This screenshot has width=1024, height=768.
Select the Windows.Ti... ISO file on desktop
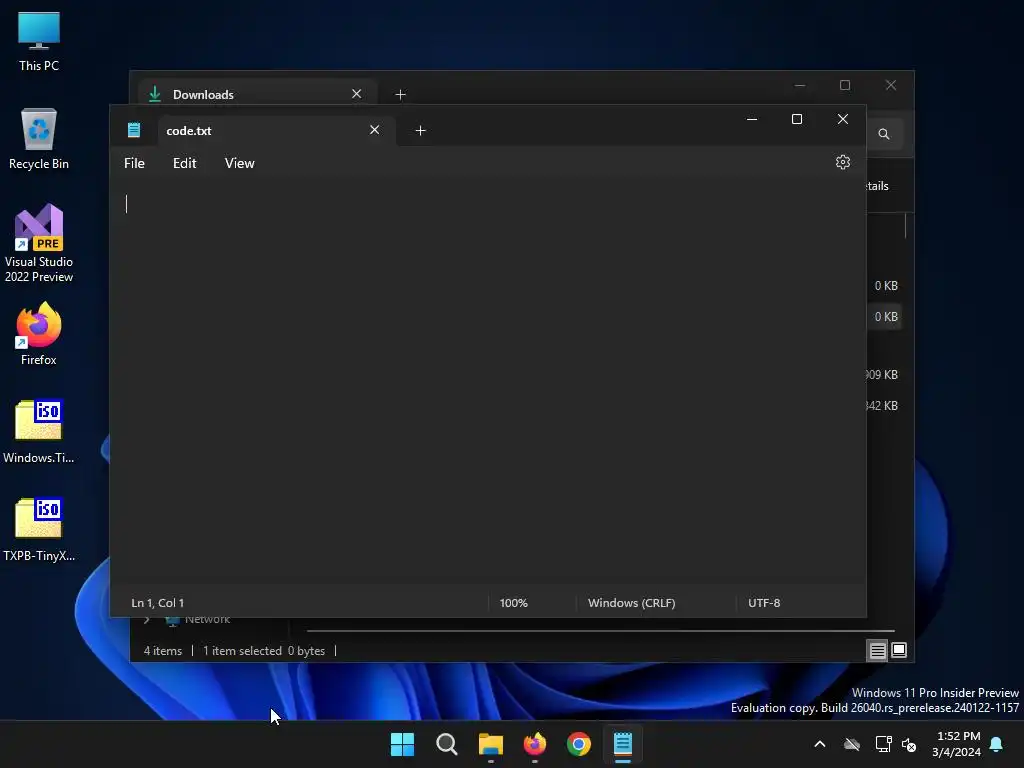[x=39, y=432]
